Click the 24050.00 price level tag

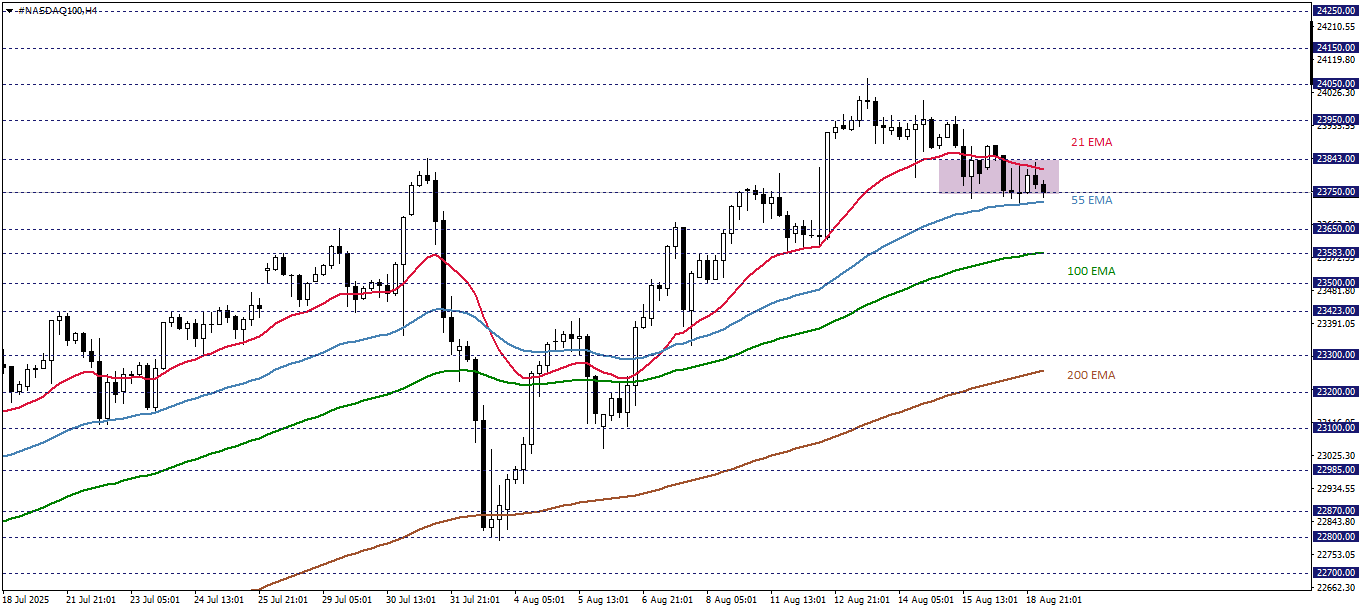[1336, 83]
